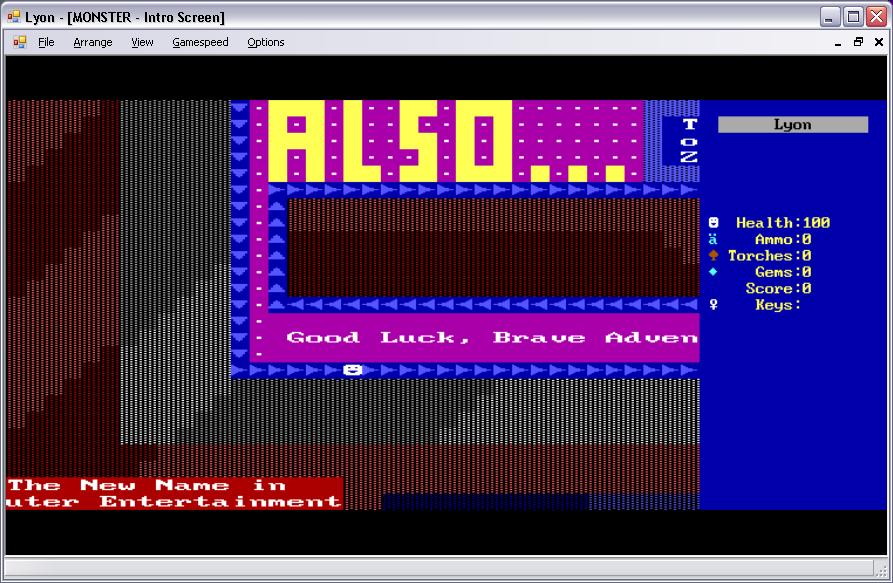Click the 'Good Luck, Brave' message text
This screenshot has height=583, width=893.
436,338
